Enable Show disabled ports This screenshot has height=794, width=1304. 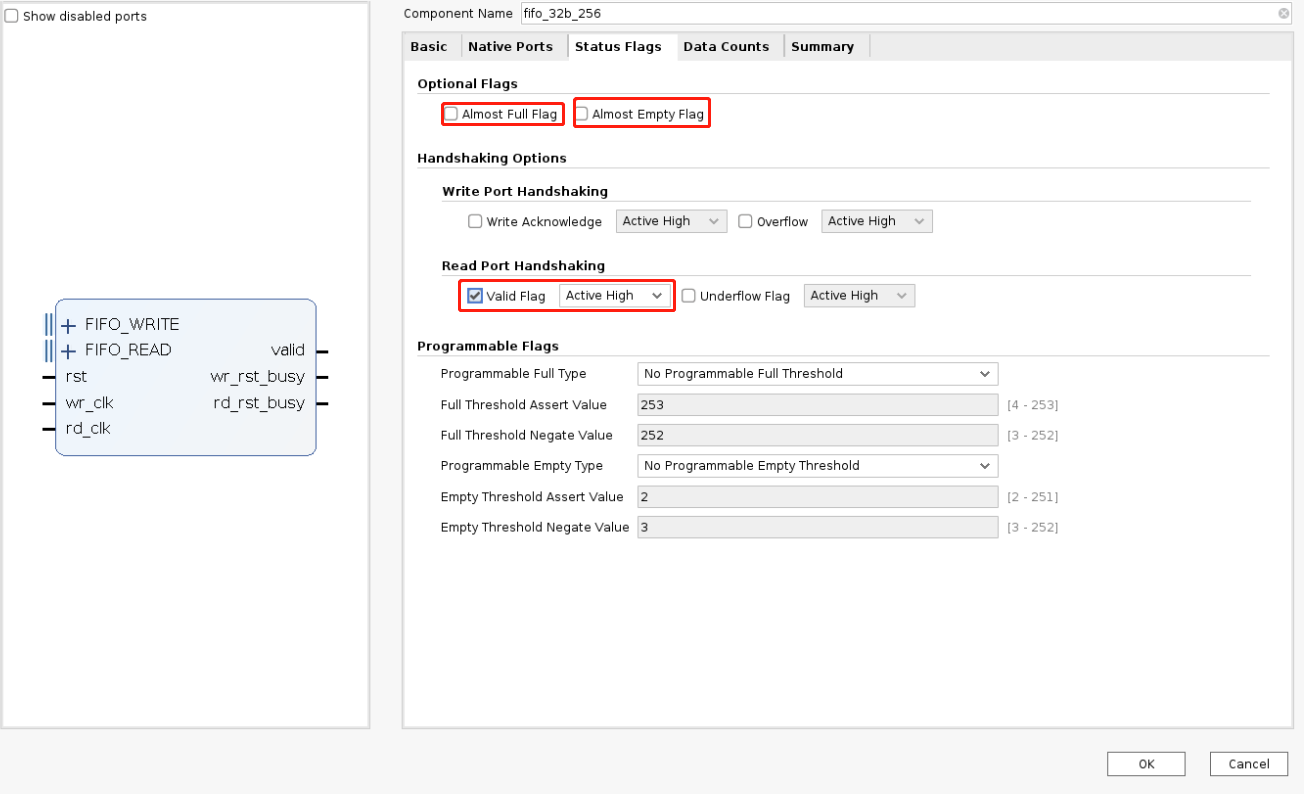coord(11,16)
